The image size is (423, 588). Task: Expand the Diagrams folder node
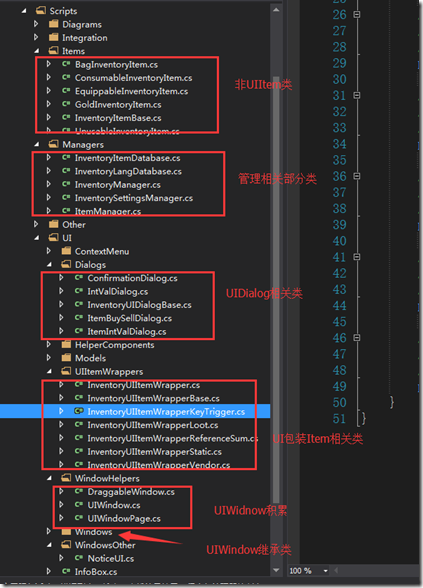coord(36,24)
